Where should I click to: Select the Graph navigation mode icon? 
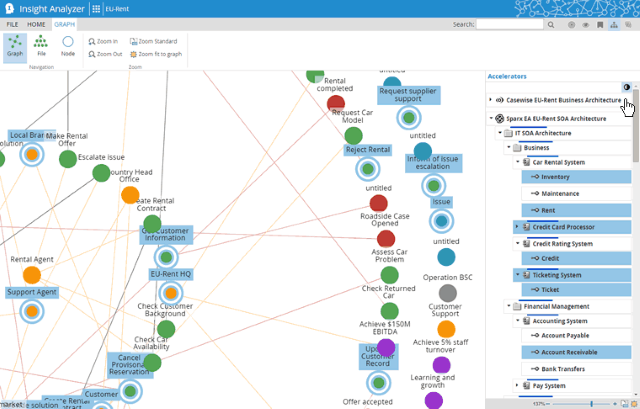[x=15, y=46]
